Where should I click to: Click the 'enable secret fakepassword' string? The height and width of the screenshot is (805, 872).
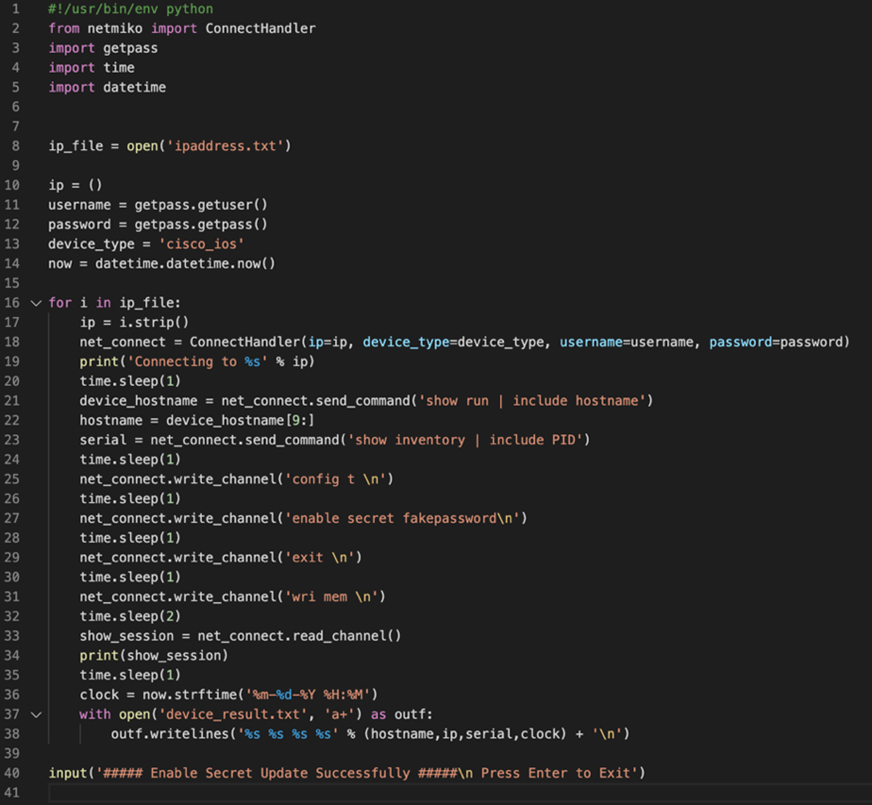click(x=405, y=518)
